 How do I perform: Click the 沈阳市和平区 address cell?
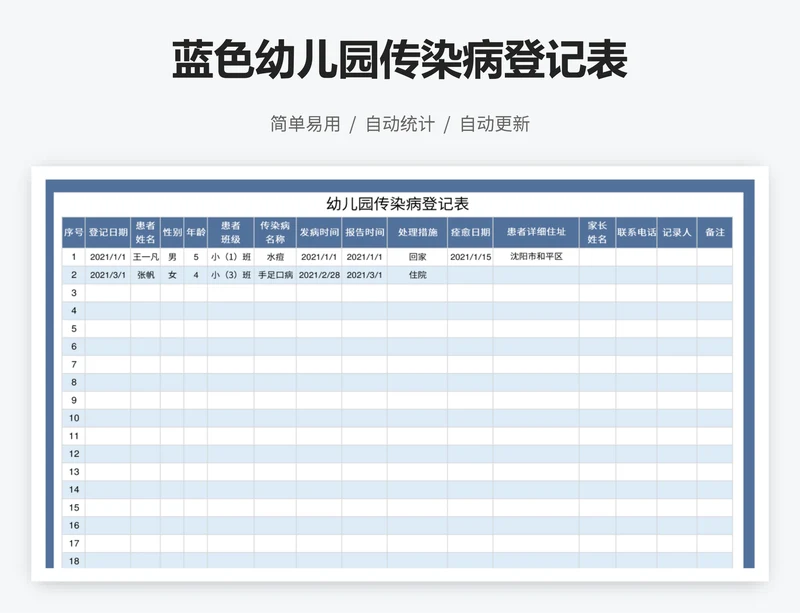click(x=536, y=257)
